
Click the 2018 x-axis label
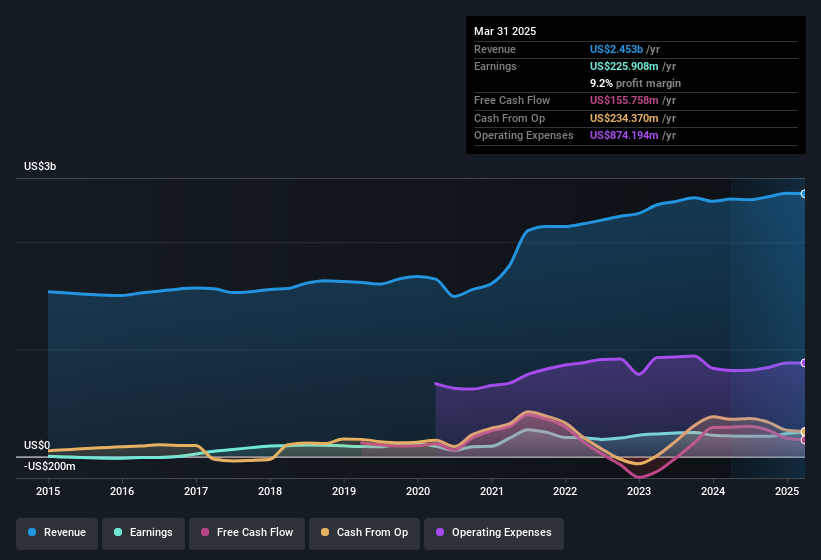(x=270, y=491)
